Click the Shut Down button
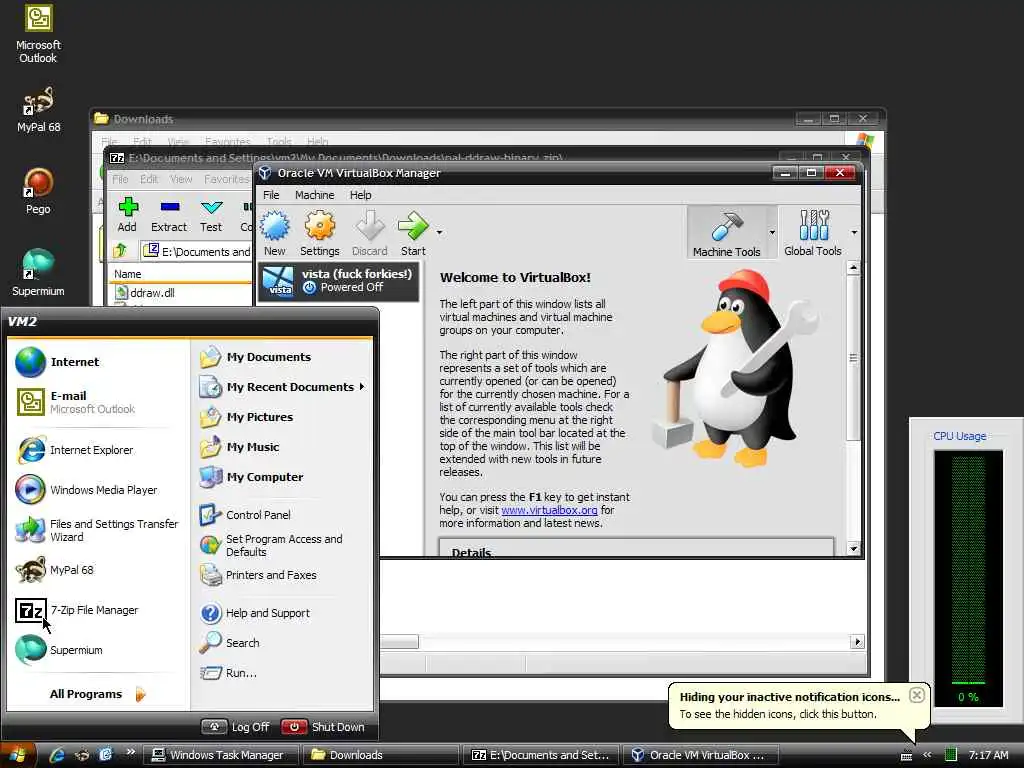 pos(323,727)
